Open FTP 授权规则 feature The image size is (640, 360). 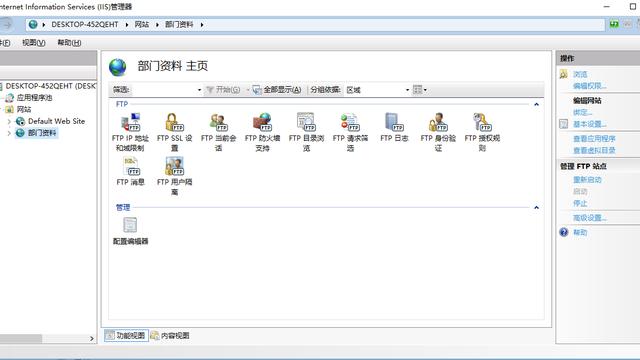pos(482,132)
